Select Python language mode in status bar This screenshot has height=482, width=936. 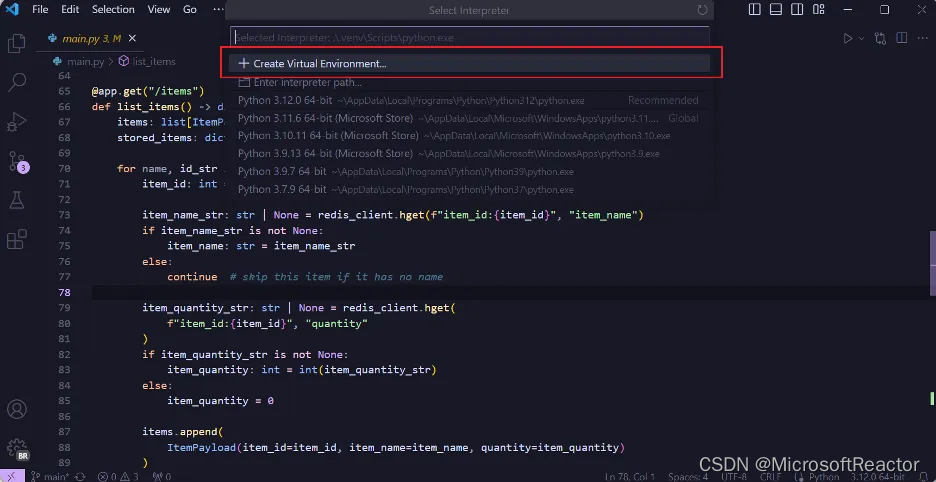coord(824,477)
